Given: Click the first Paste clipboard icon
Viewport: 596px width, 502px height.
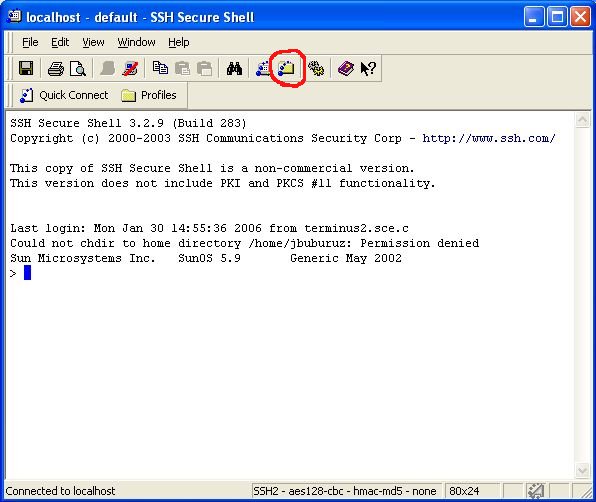Looking at the screenshot, I should (x=182, y=69).
